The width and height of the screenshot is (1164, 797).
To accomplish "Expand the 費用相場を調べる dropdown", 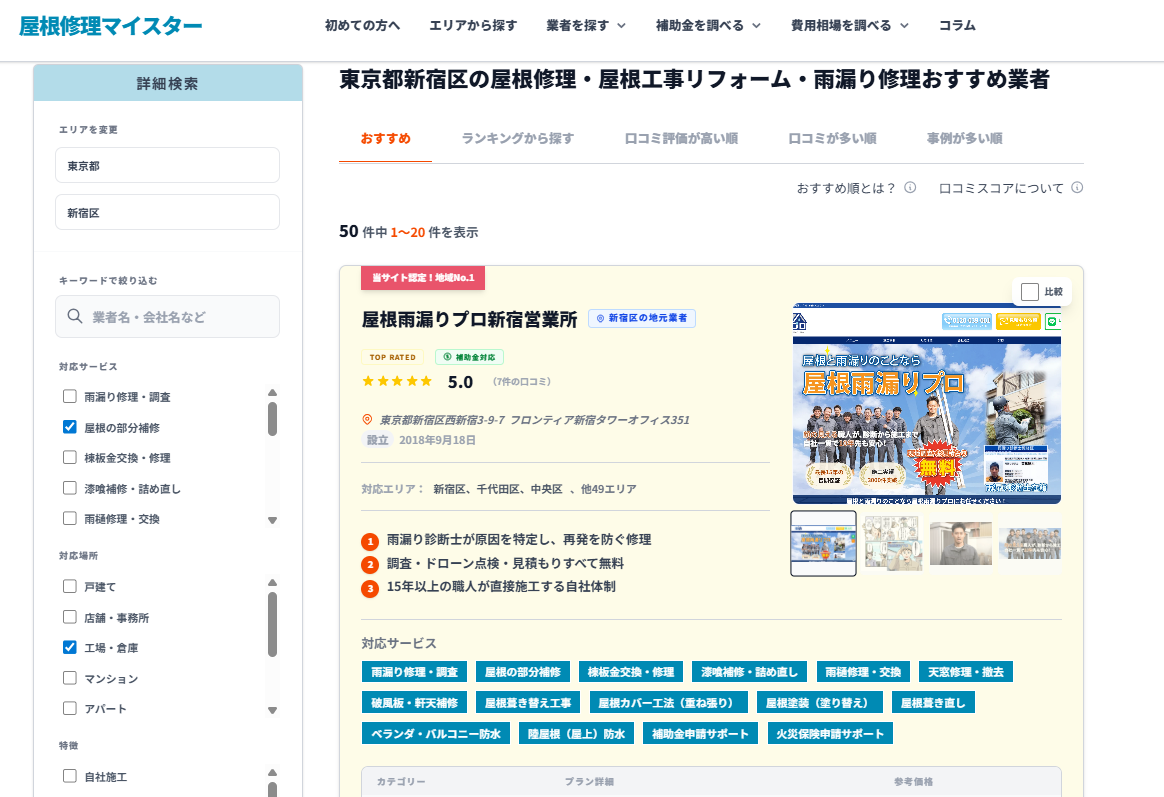I will point(849,25).
